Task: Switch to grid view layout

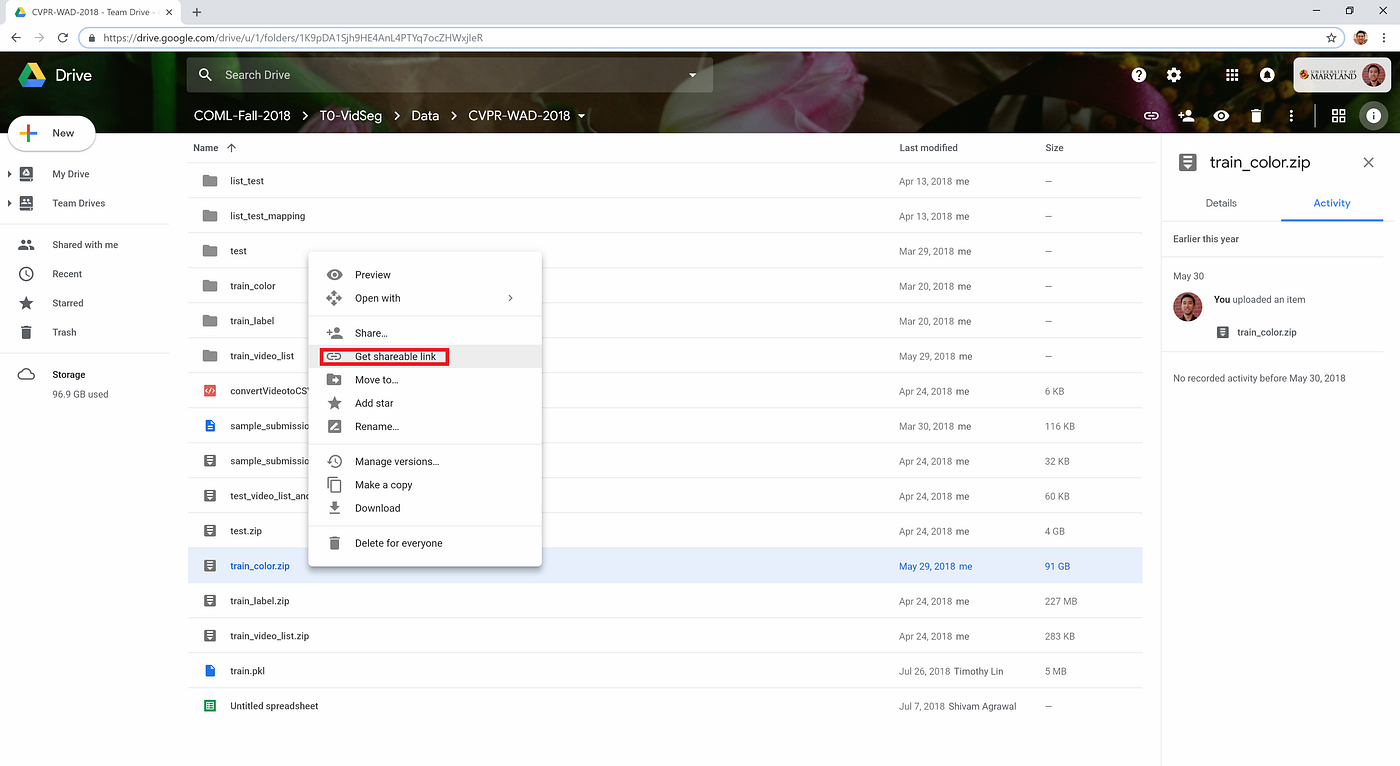Action: (x=1338, y=115)
